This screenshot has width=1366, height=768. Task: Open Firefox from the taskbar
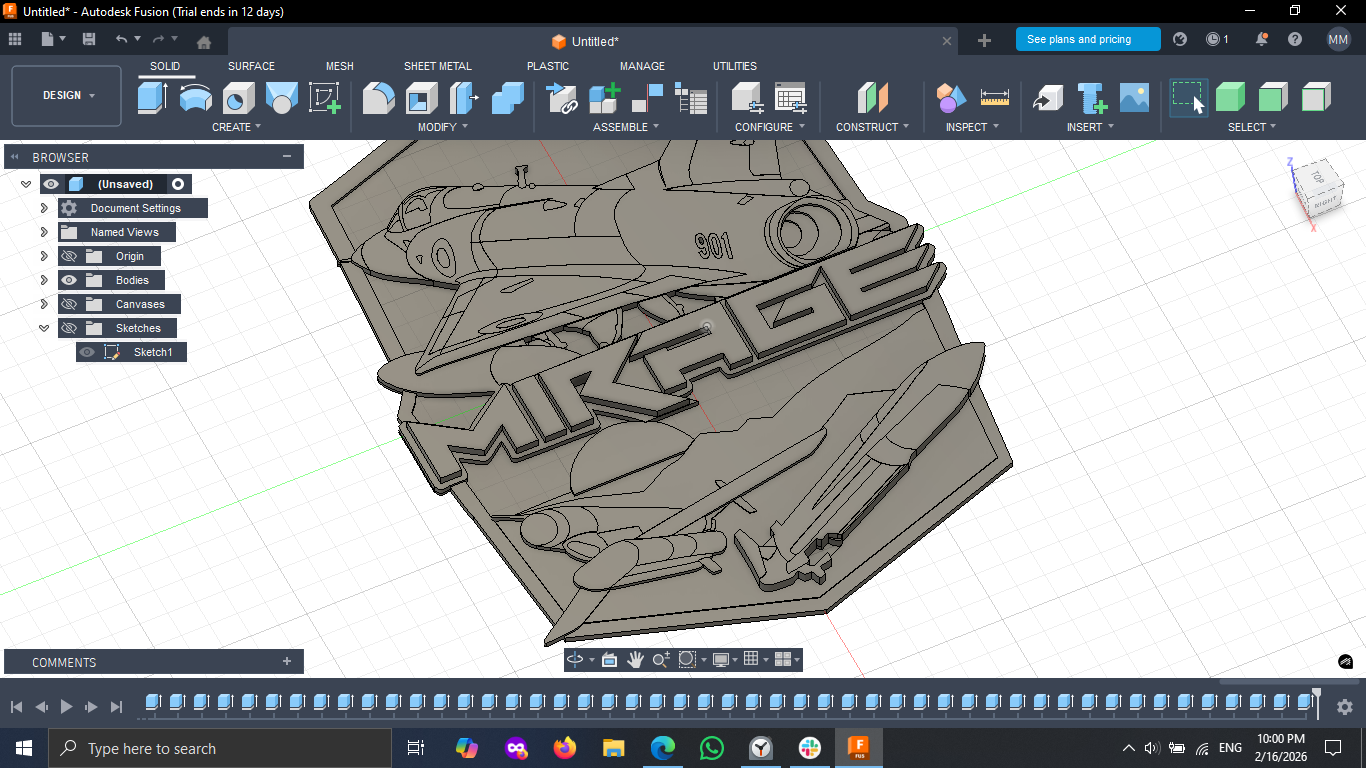click(x=565, y=748)
